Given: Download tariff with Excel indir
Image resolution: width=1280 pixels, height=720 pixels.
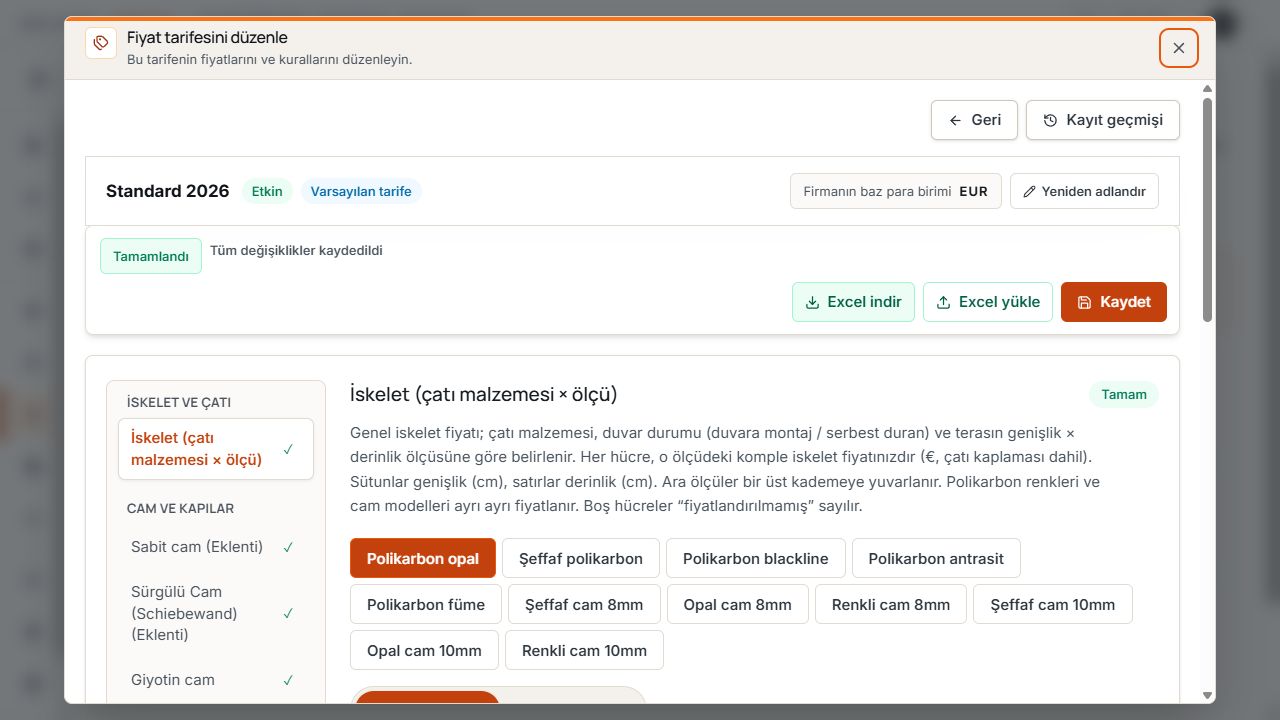Looking at the screenshot, I should (853, 302).
